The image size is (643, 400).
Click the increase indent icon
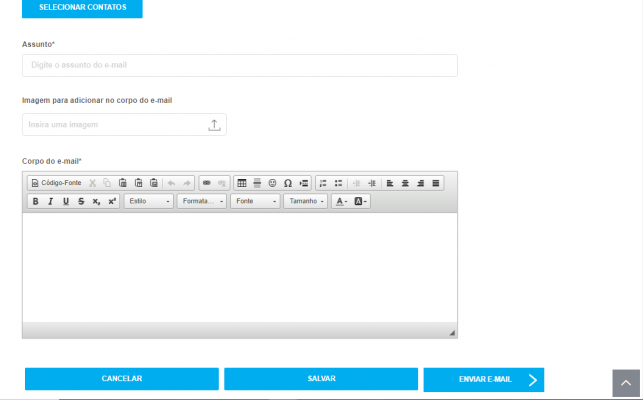point(372,183)
